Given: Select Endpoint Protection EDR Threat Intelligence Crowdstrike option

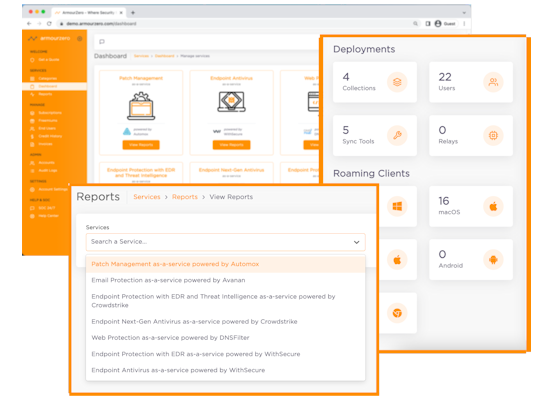Looking at the screenshot, I should pos(225,301).
